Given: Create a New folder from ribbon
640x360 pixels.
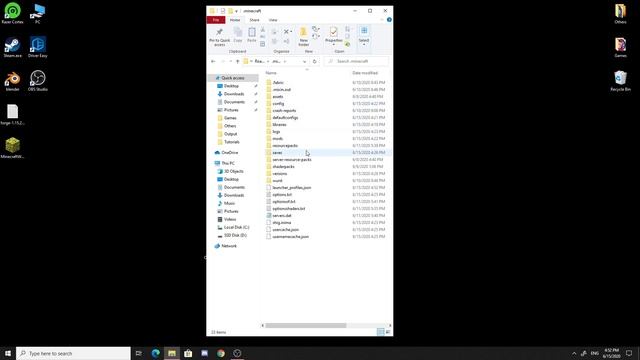Looking at the screenshot, I should (303, 37).
